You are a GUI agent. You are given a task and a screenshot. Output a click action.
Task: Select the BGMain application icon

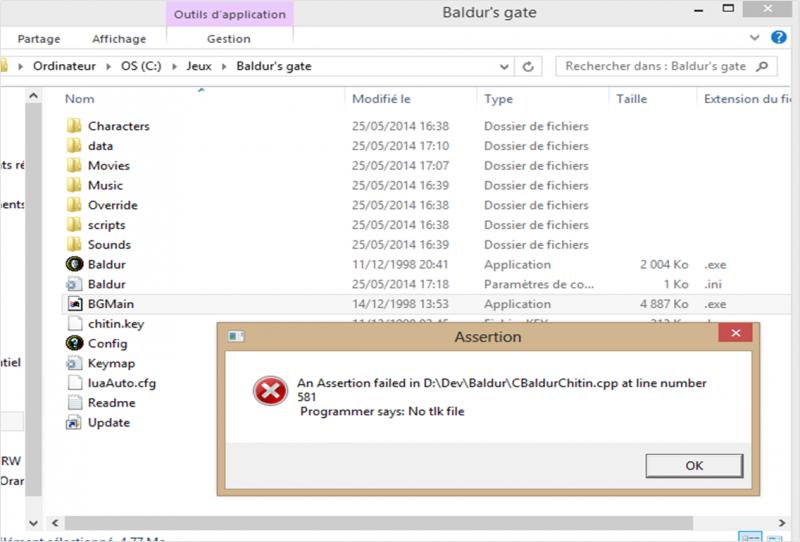click(x=74, y=304)
